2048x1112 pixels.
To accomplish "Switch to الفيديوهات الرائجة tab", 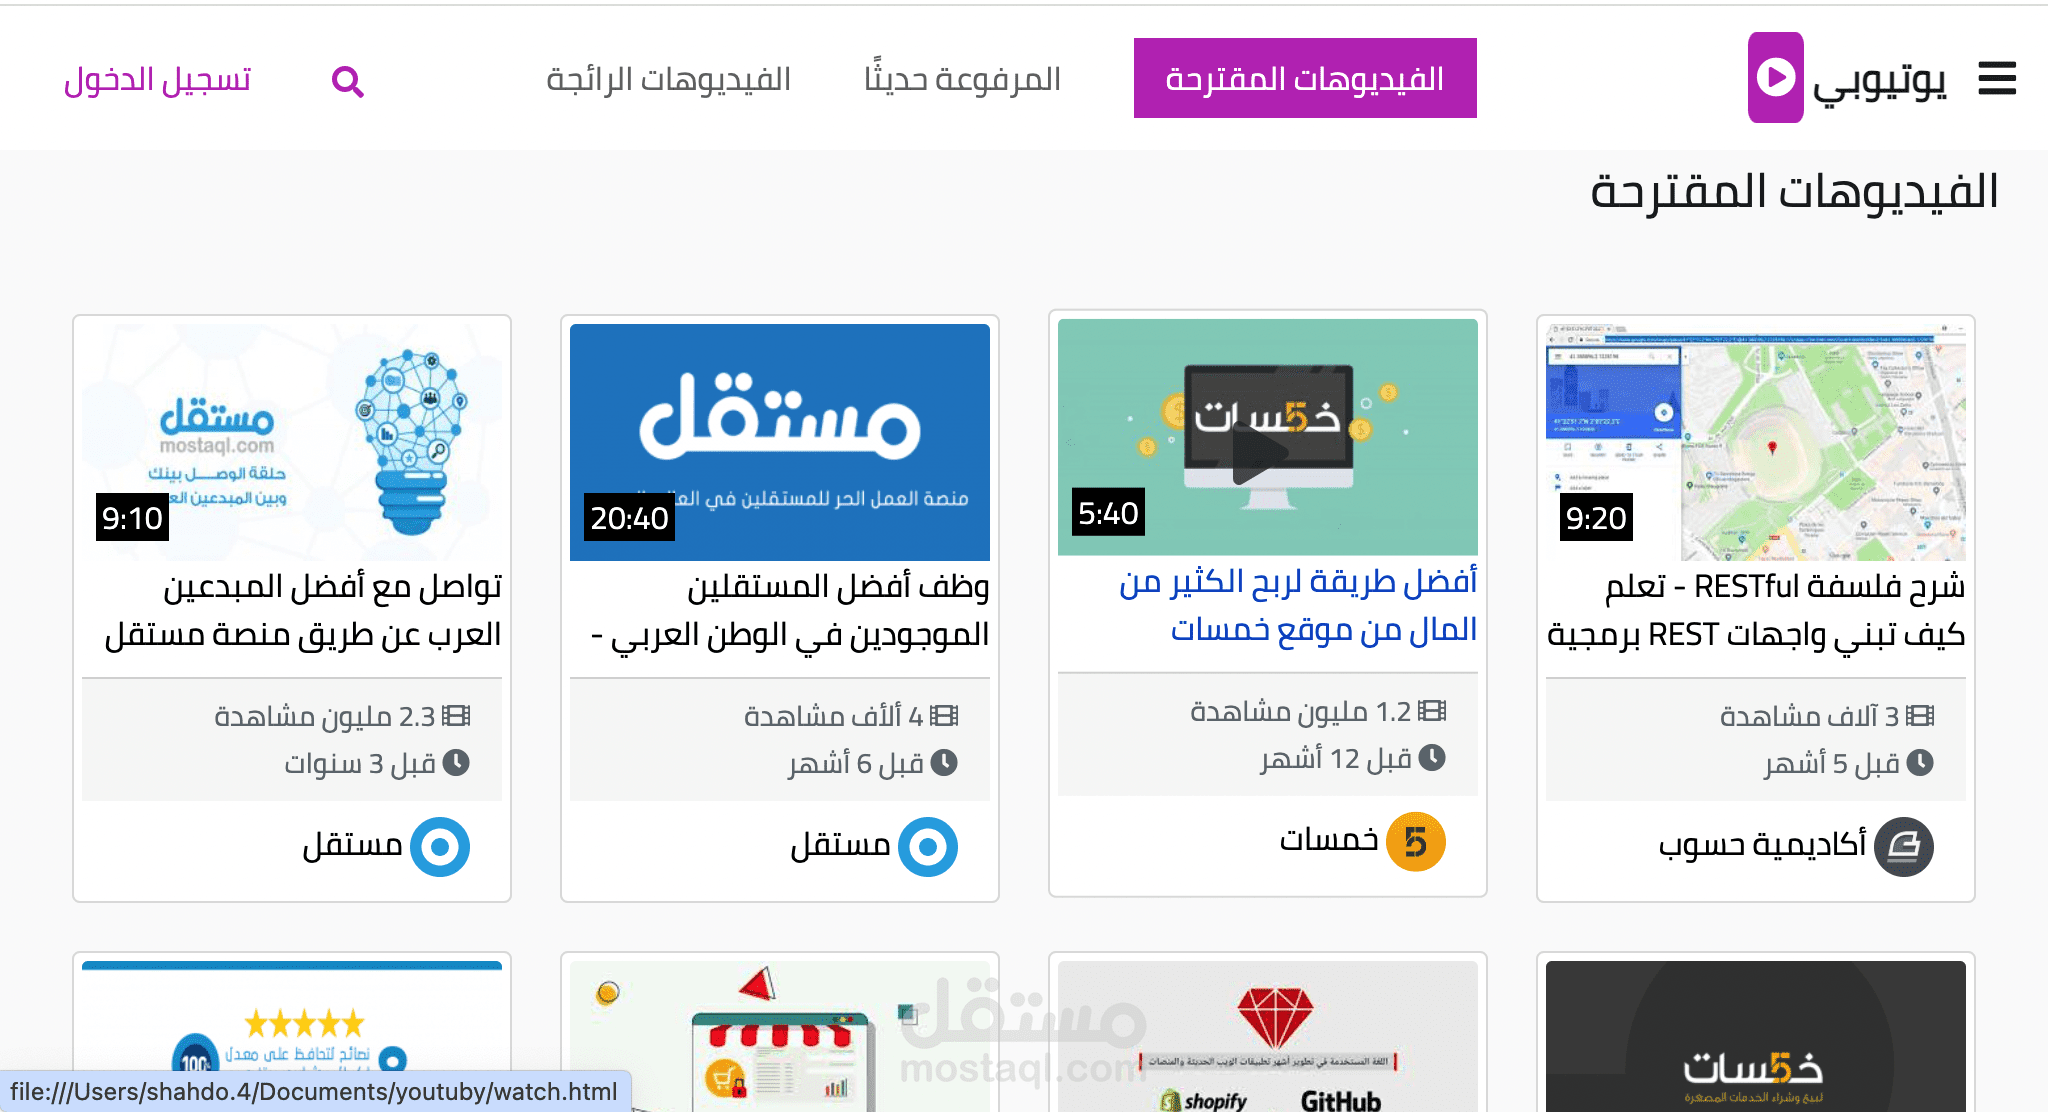I will pos(668,79).
